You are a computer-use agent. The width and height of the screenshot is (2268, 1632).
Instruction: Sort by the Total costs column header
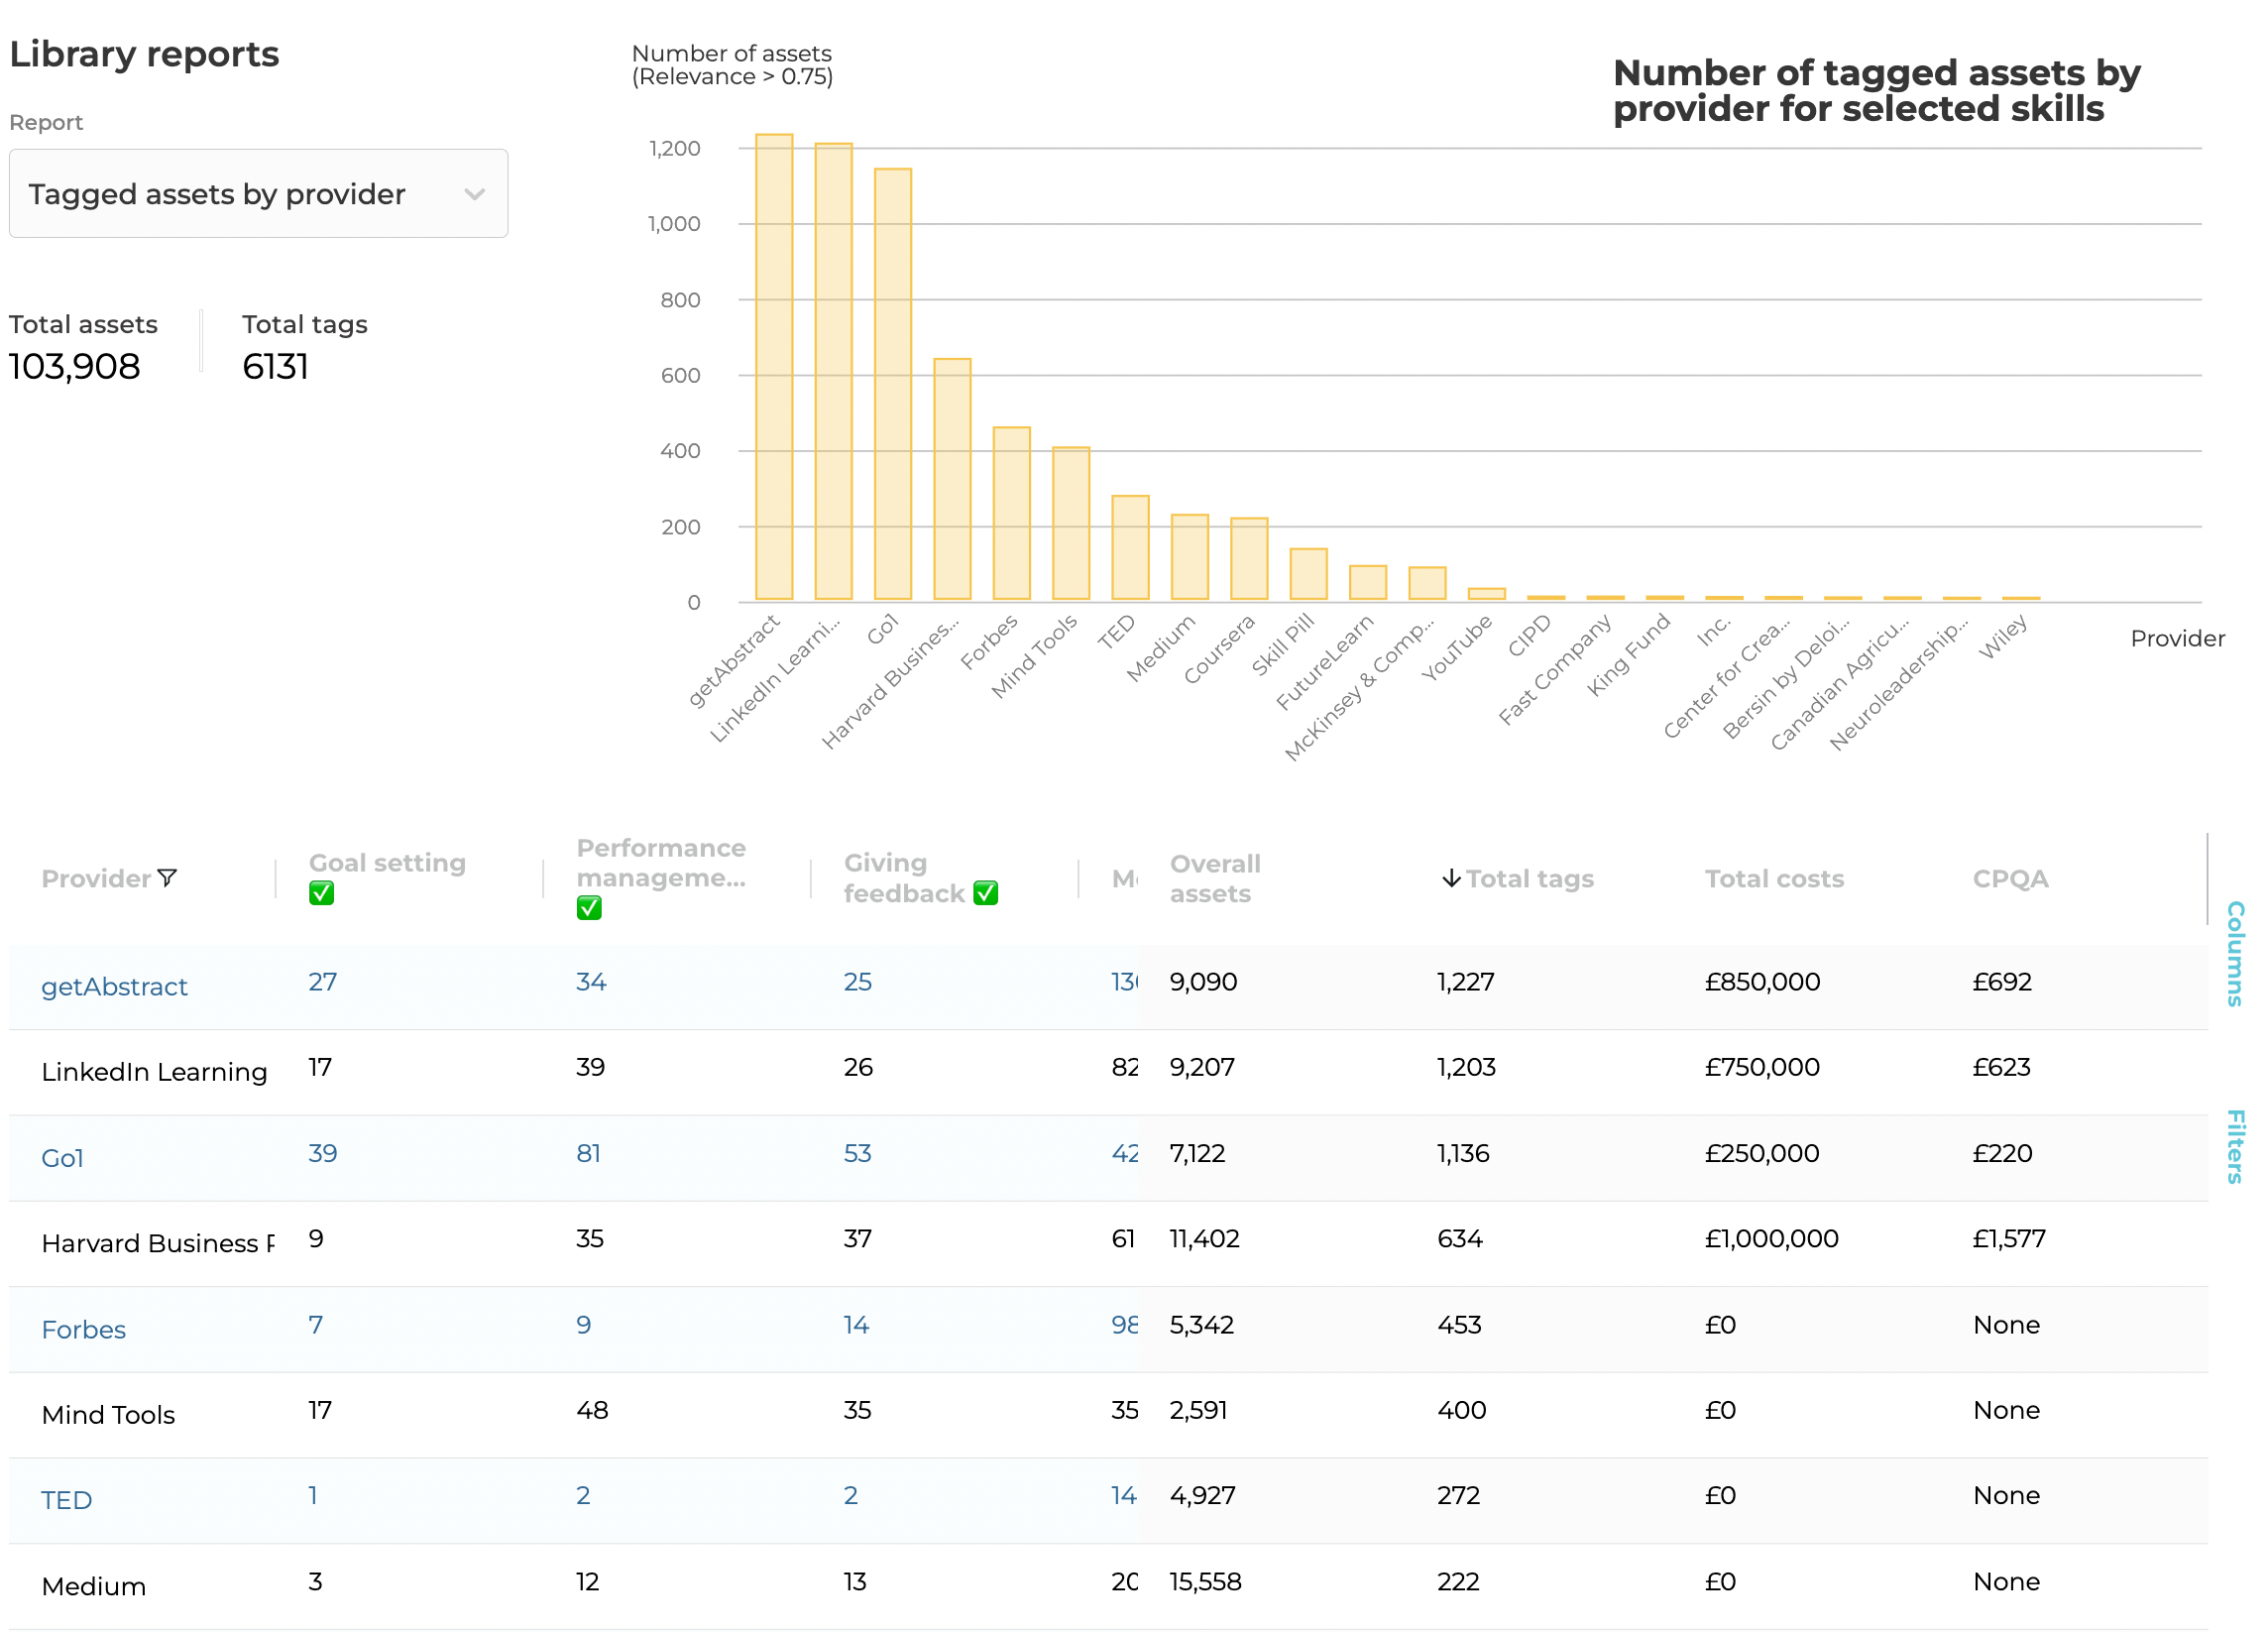1774,879
